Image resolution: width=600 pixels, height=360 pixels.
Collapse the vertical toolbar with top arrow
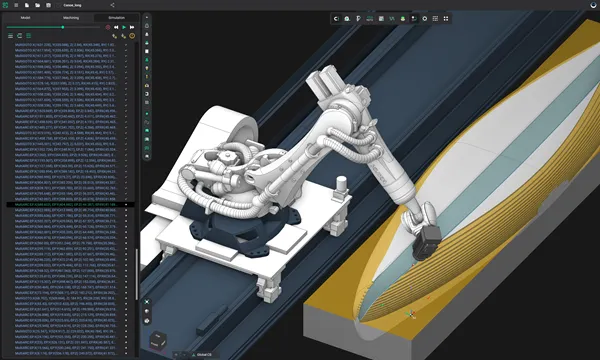click(147, 17)
